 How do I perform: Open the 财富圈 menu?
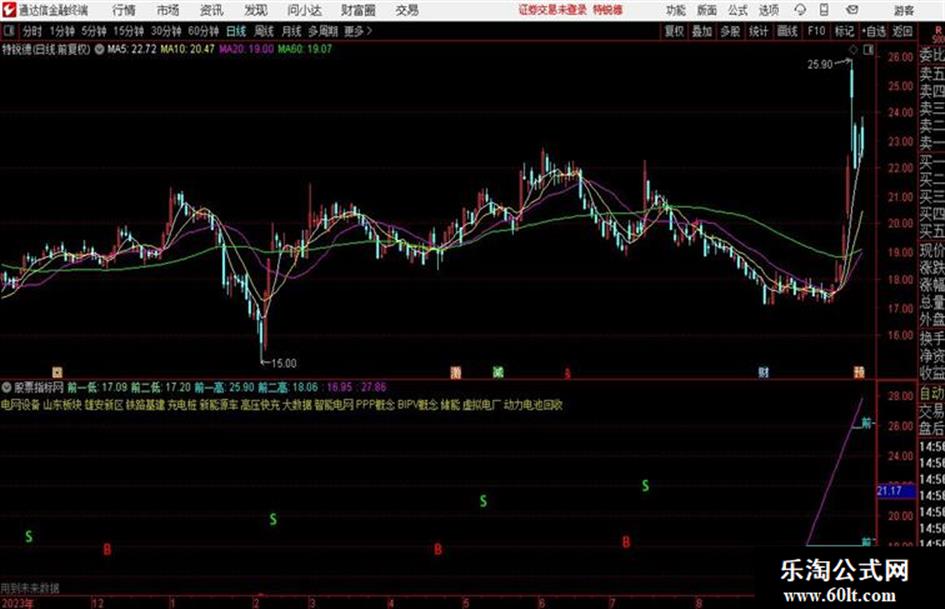coord(358,10)
